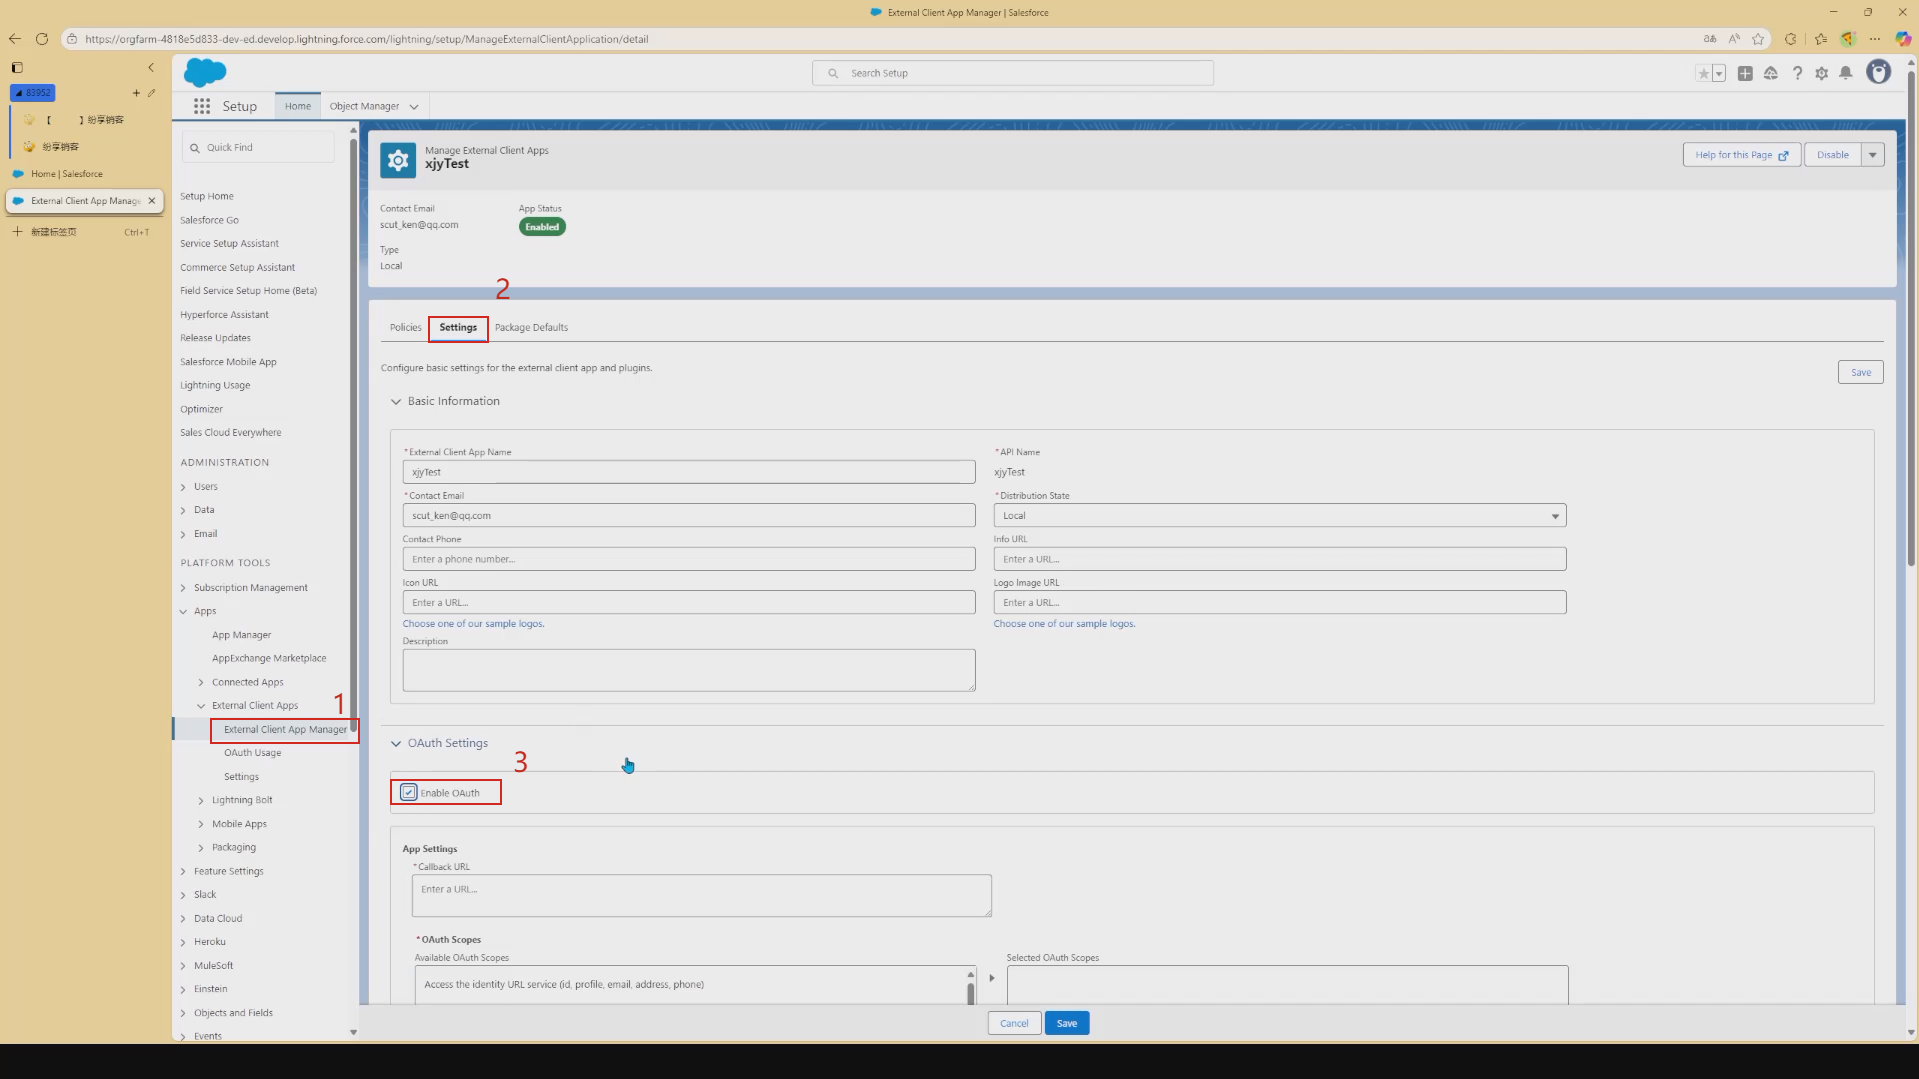The height and width of the screenshot is (1079, 1919).
Task: Click the translate page icon in address bar
Action: tap(1710, 39)
